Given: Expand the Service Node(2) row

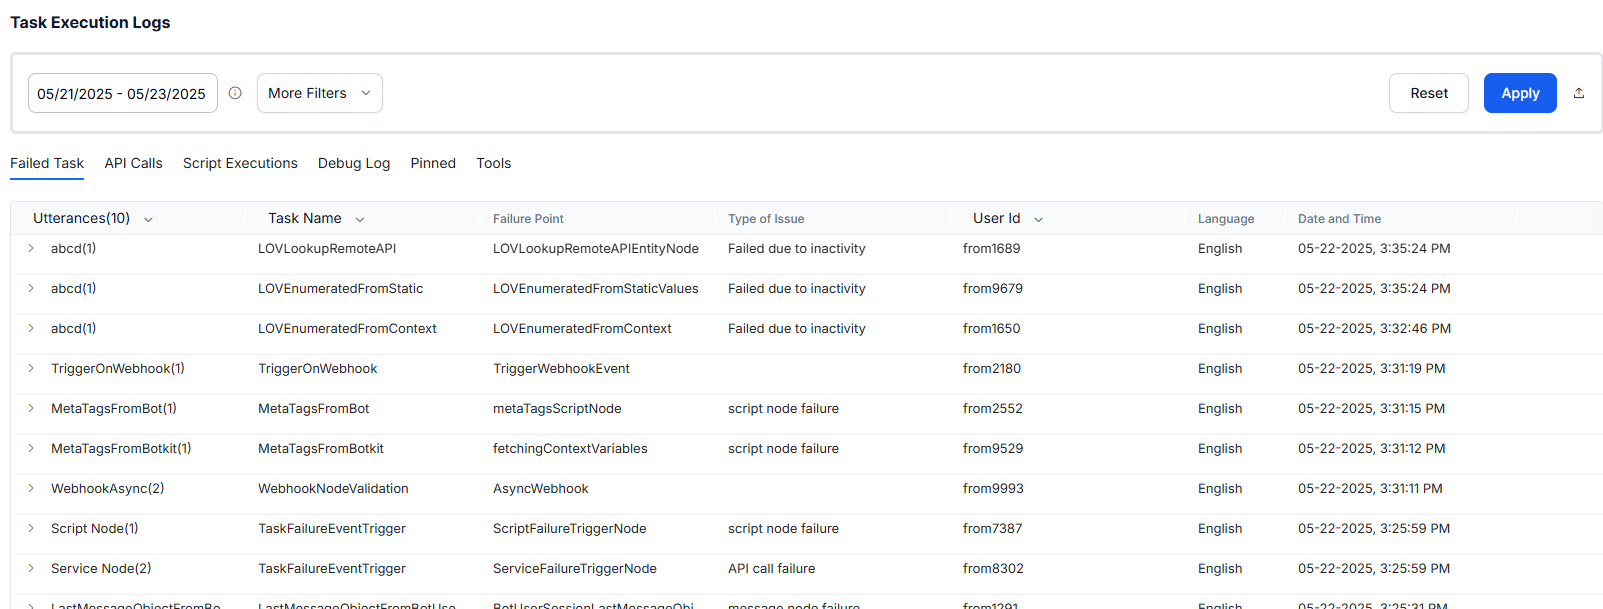Looking at the screenshot, I should 31,568.
